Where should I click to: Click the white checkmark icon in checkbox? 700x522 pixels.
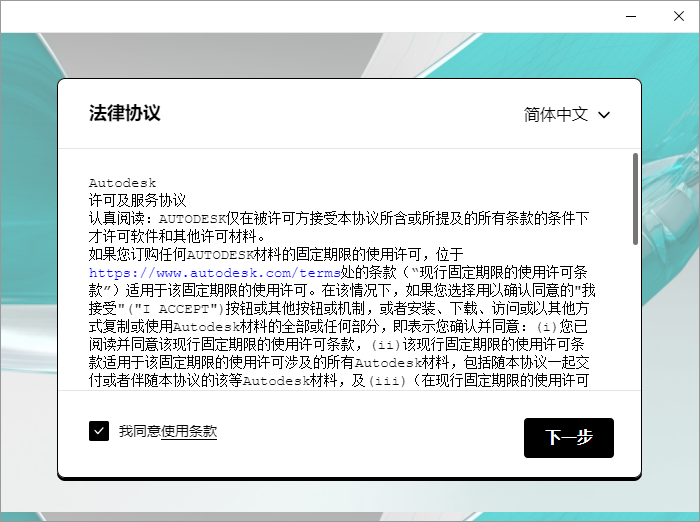pos(99,431)
